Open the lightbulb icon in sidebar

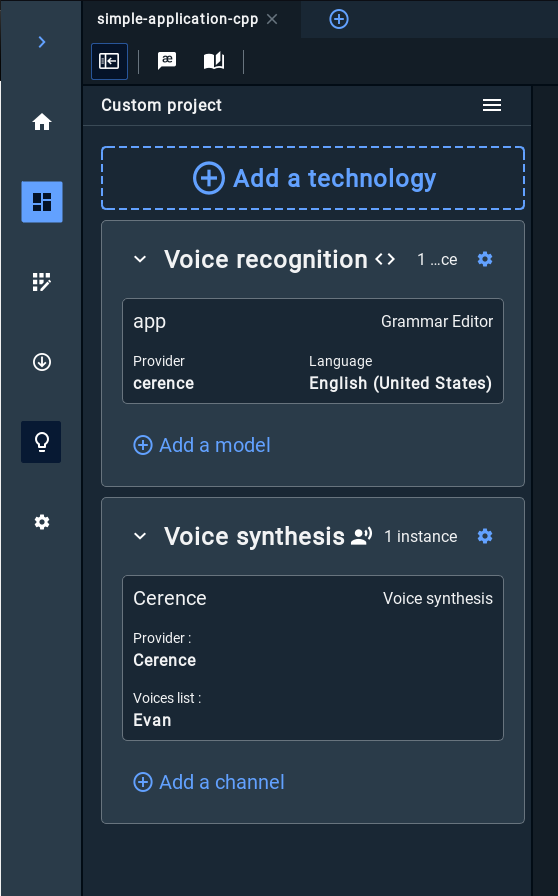(x=42, y=442)
